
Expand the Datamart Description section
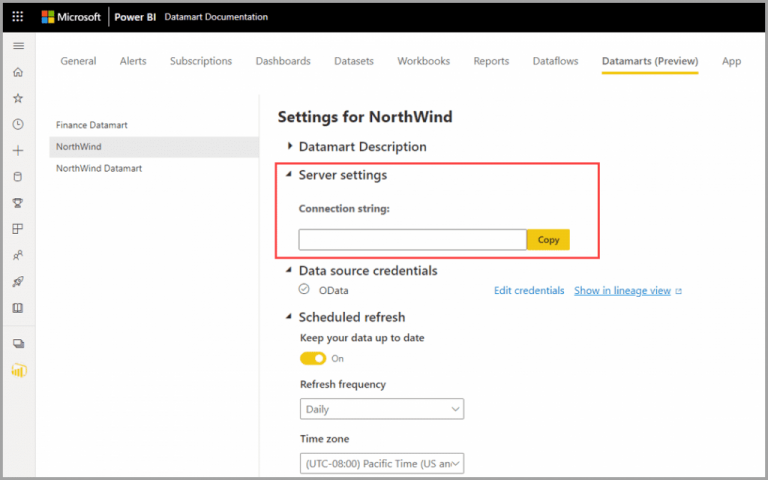(x=289, y=146)
